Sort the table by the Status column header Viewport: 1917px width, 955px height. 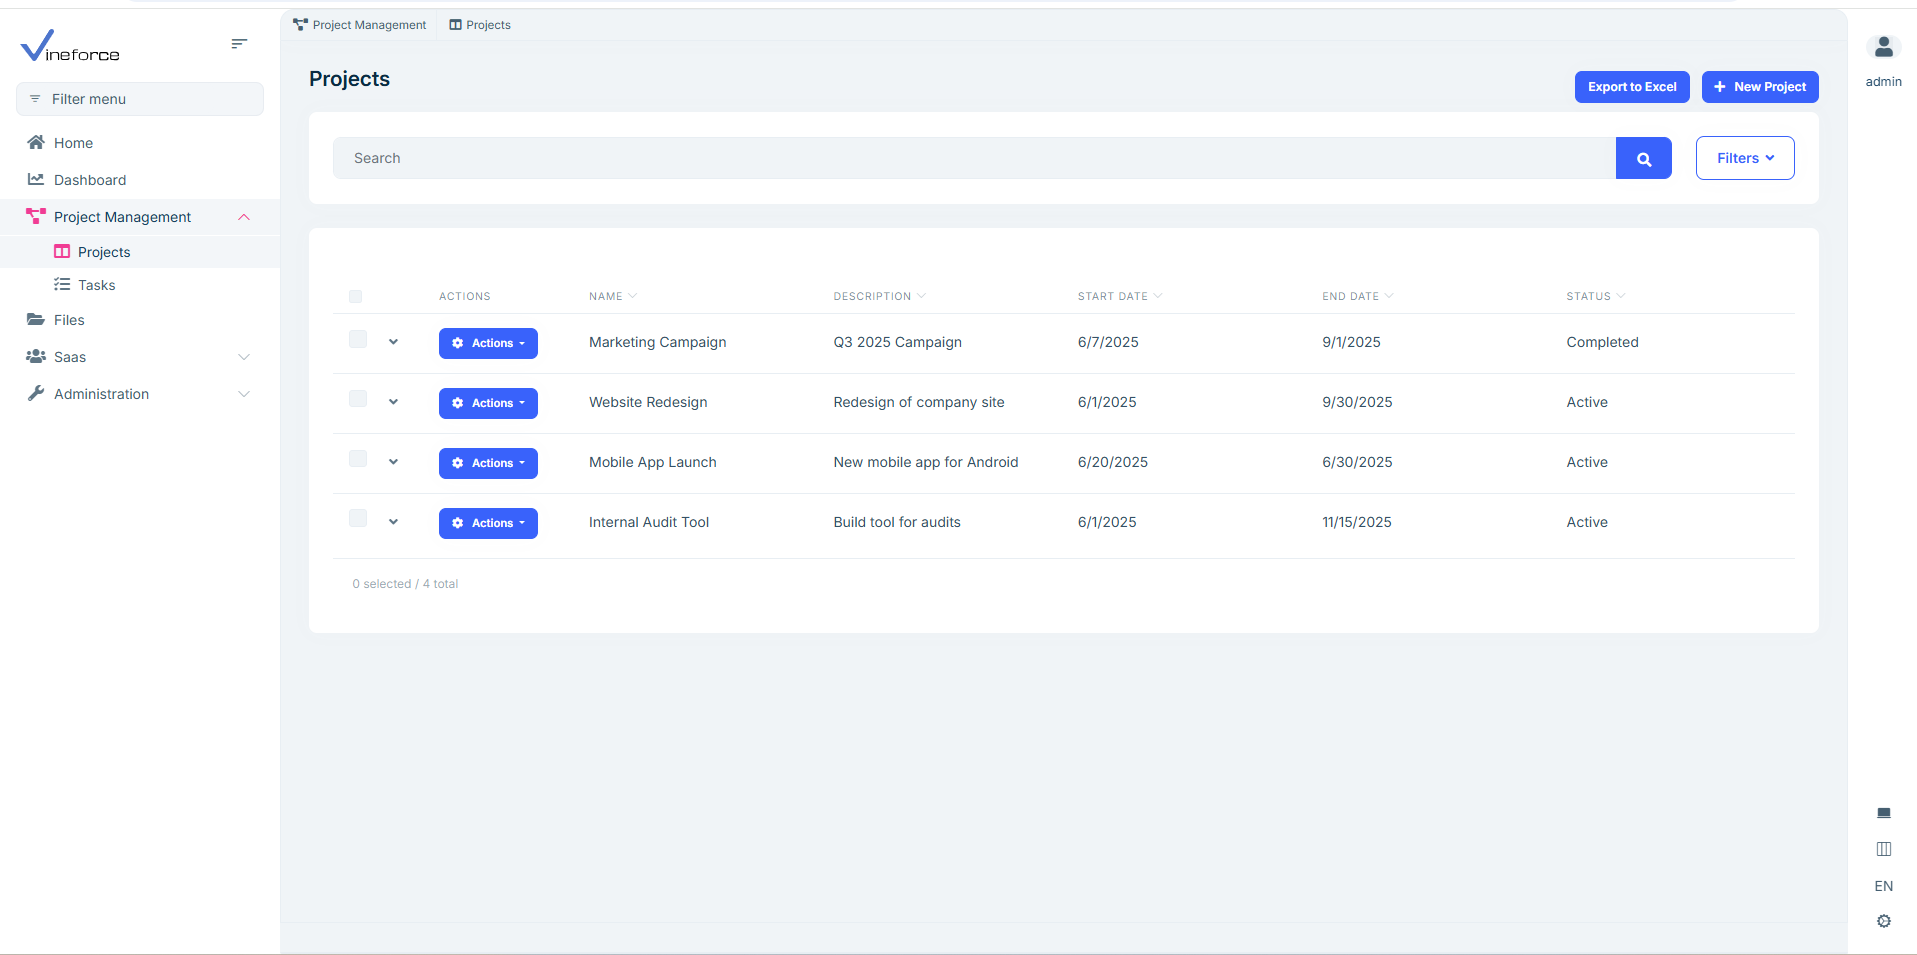click(1589, 296)
